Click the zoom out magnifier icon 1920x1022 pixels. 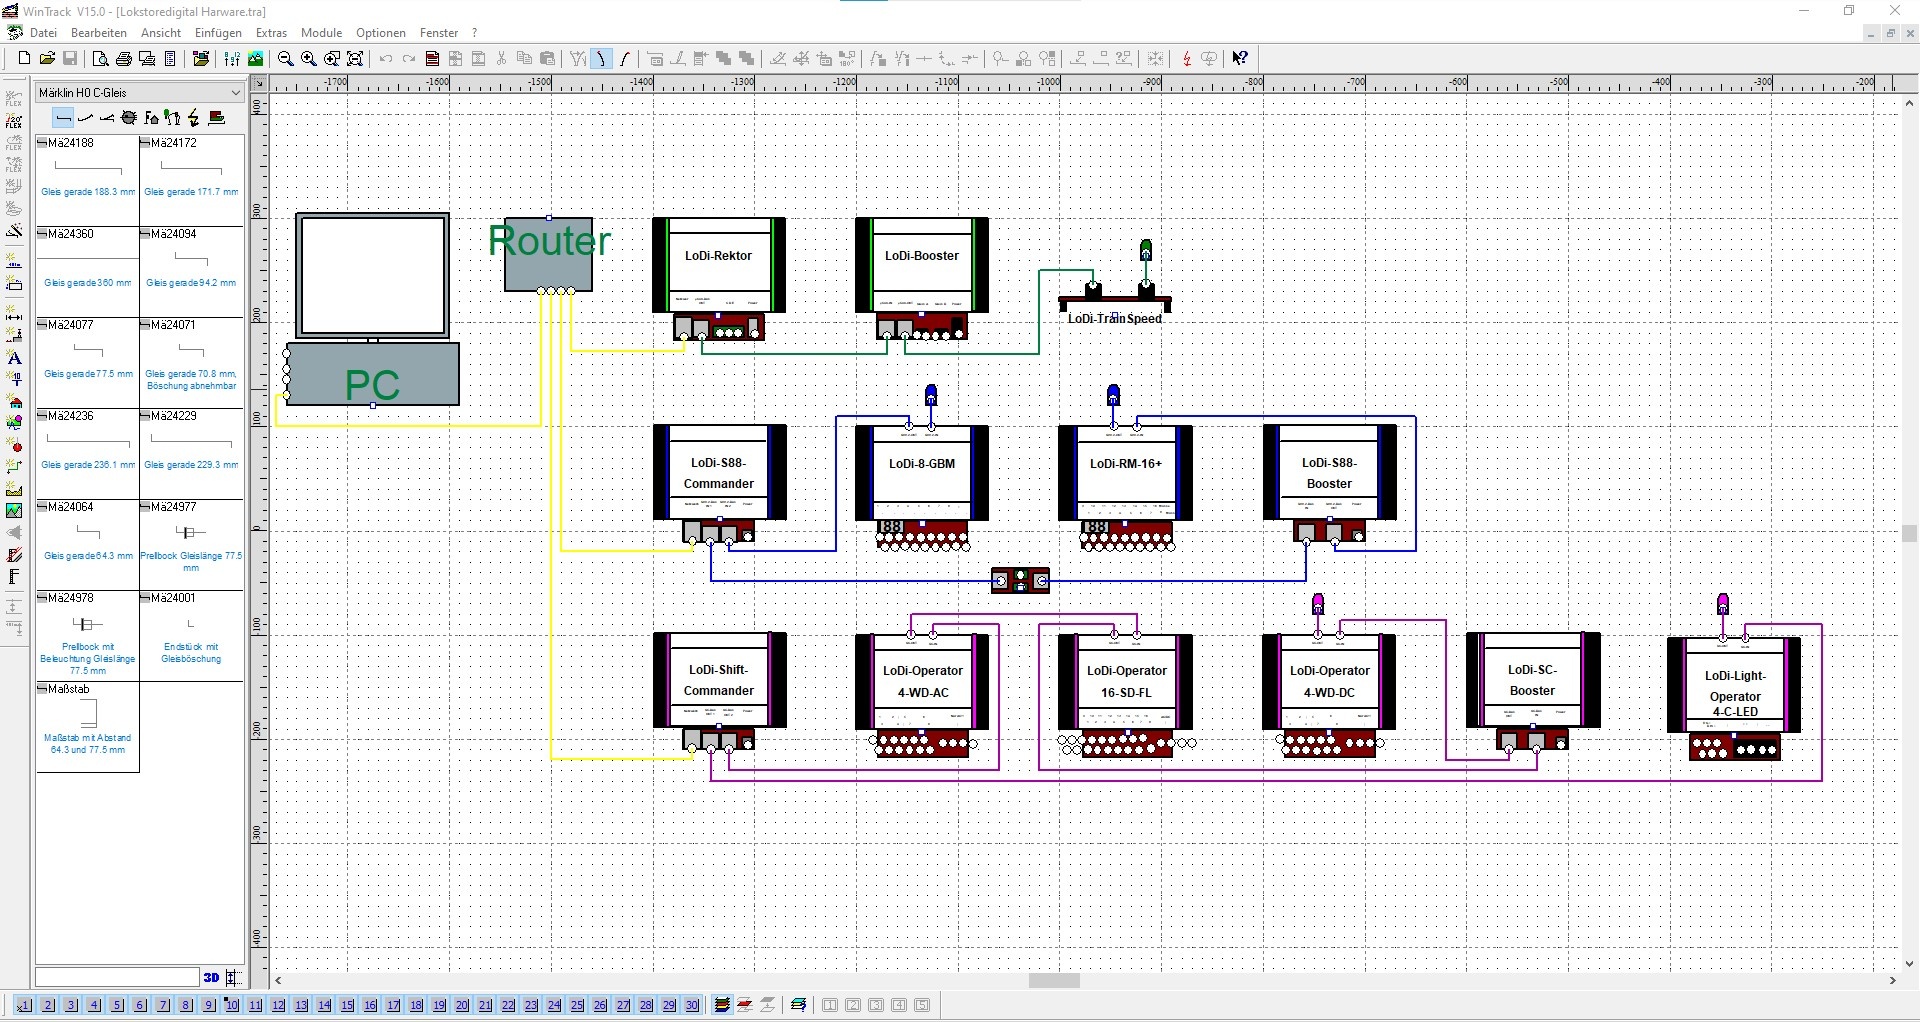pos(285,59)
